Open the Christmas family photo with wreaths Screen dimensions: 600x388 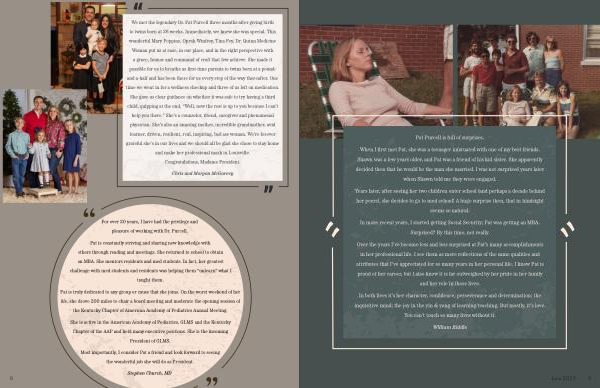point(45,146)
